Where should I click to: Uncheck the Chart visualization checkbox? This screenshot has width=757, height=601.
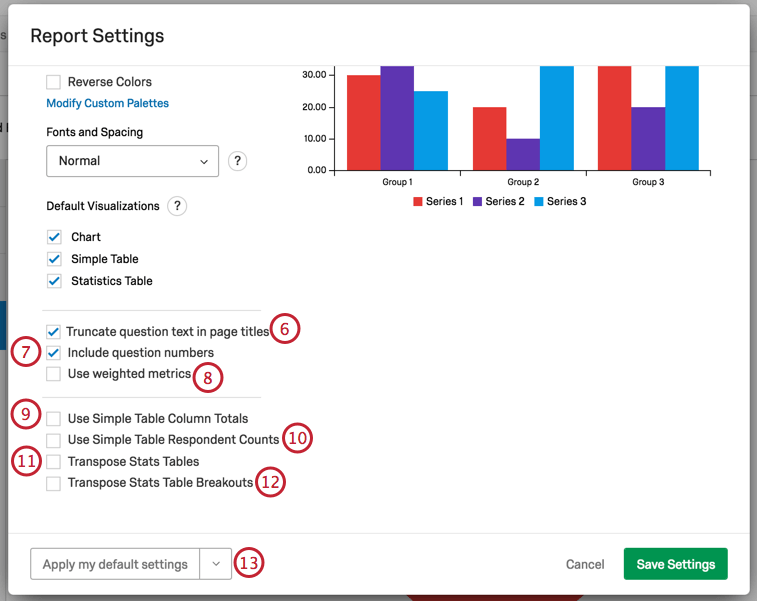[x=54, y=238]
